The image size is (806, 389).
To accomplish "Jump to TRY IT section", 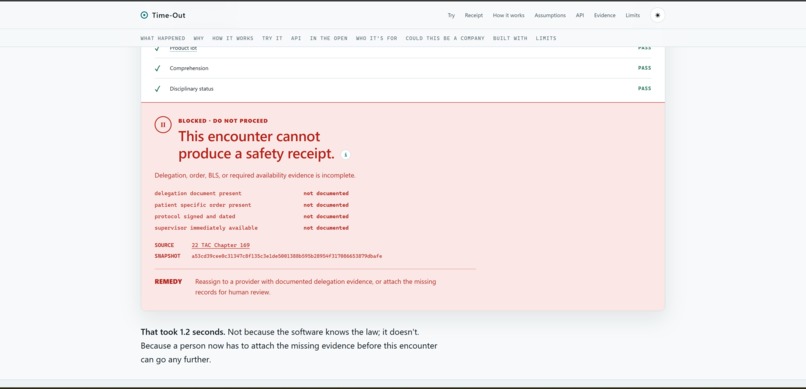I will coord(272,39).
